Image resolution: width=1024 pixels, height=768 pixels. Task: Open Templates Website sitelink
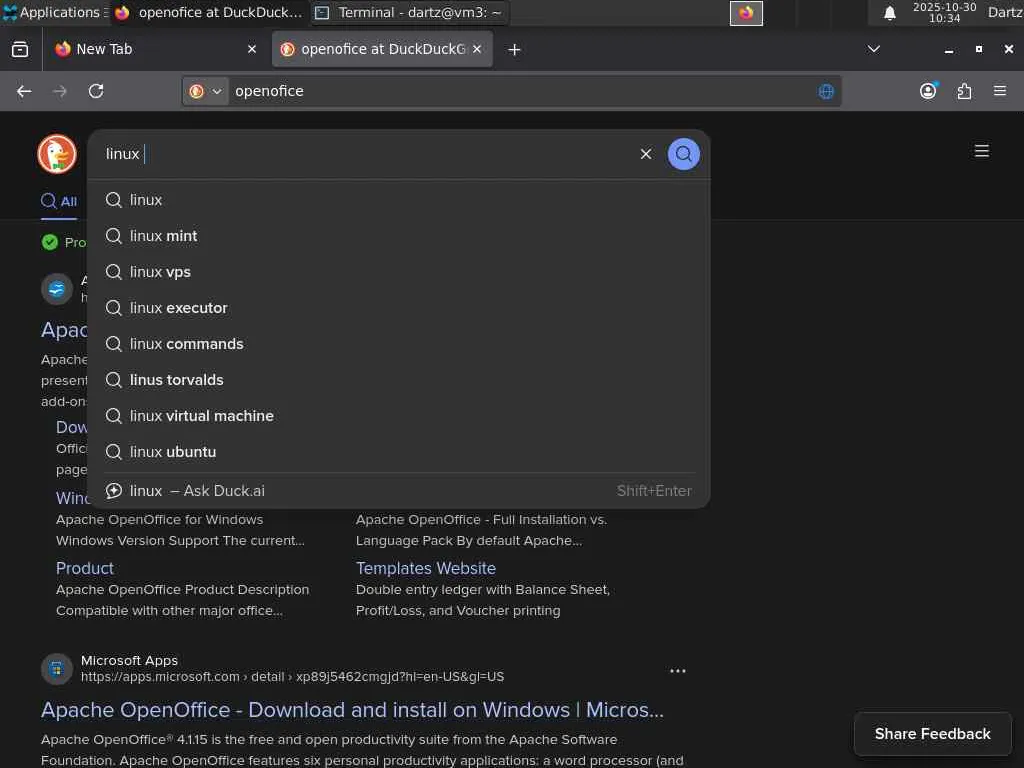click(426, 568)
